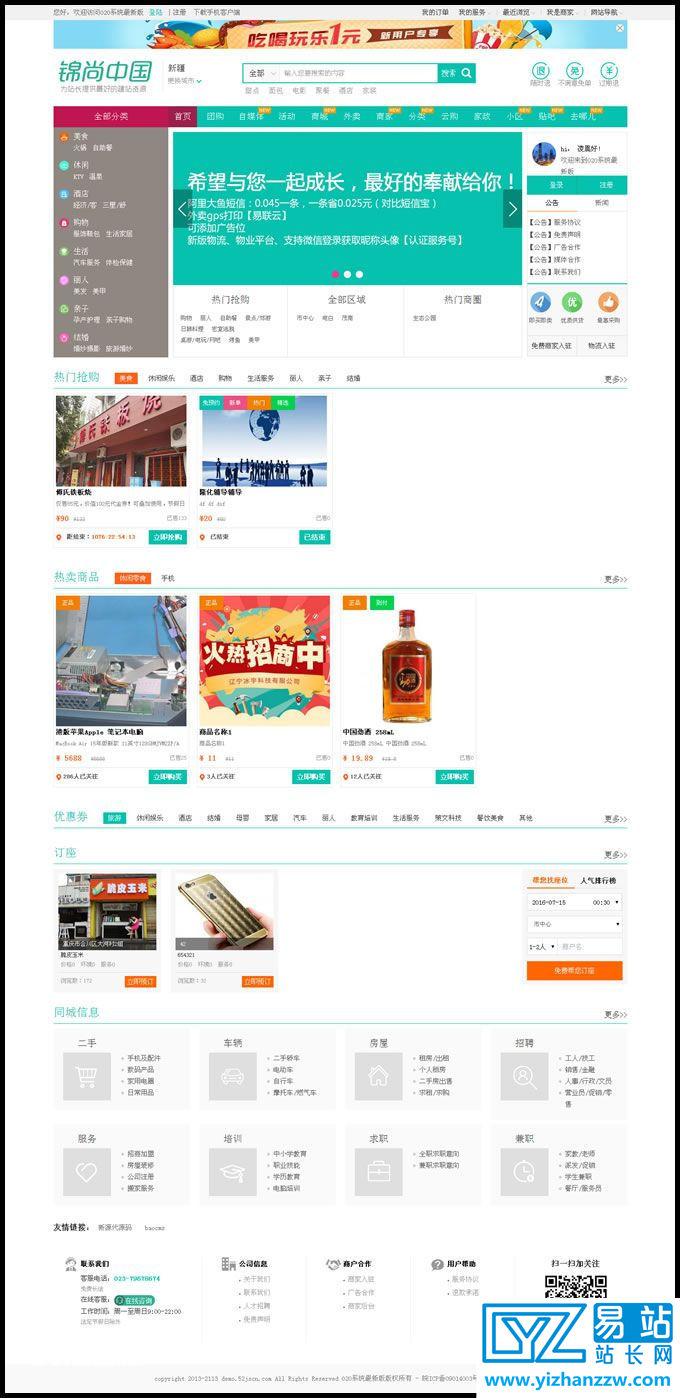Click the 求职 briefcase icon
Viewport: 680px width, 1398px height.
tap(379, 1172)
